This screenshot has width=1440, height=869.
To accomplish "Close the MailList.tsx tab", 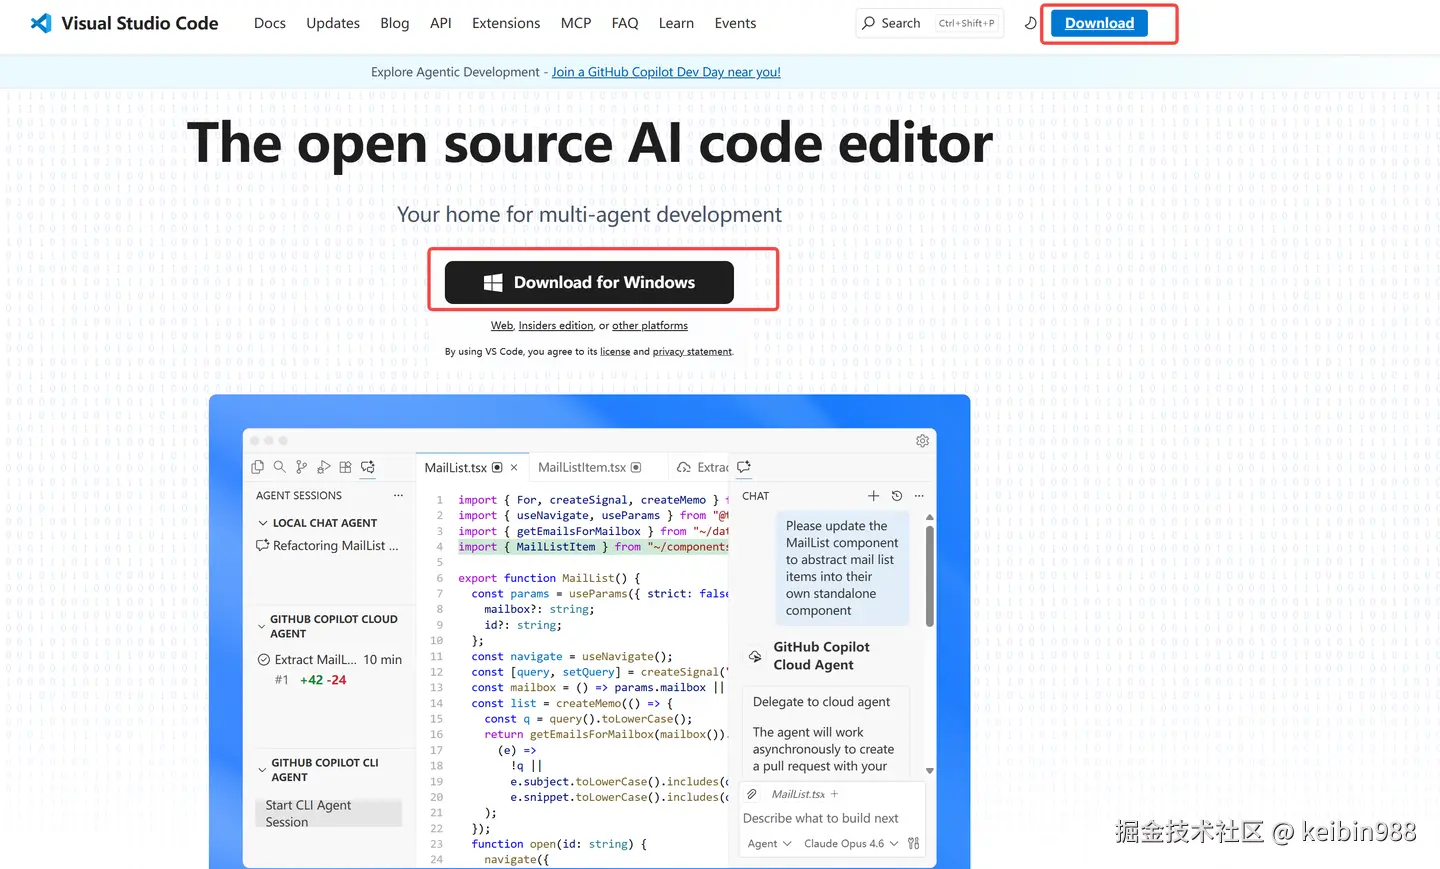I will click(514, 467).
